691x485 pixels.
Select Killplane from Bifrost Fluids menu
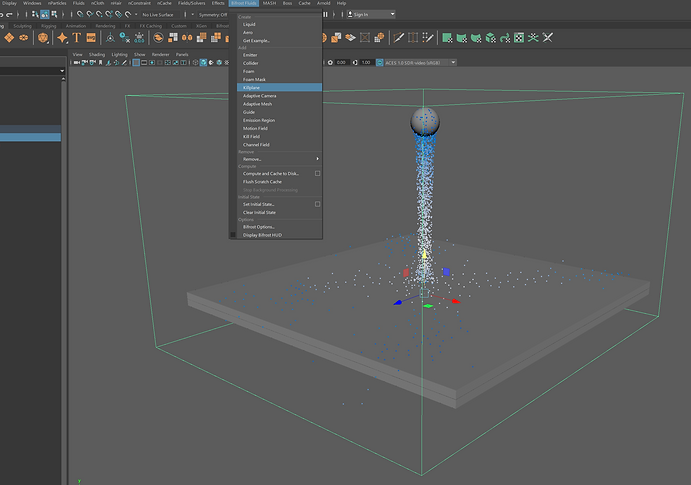pos(279,87)
